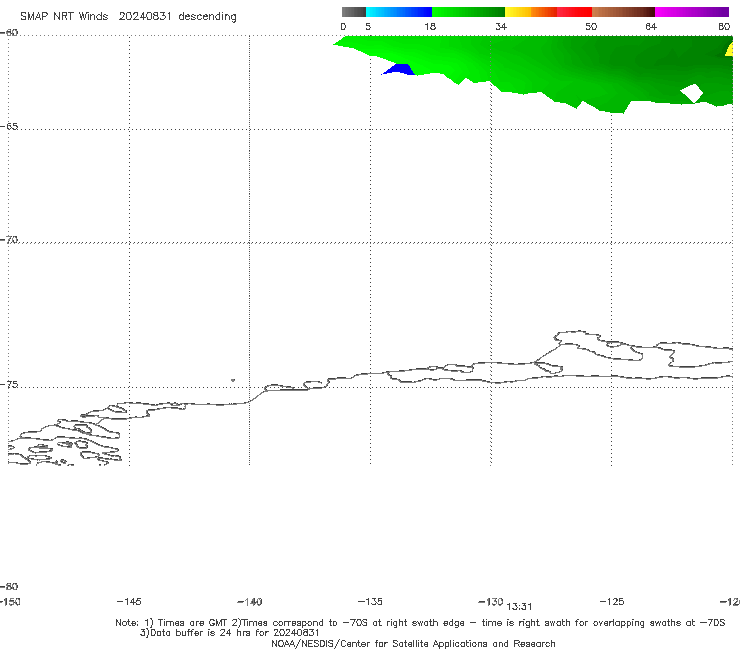Select the red segment of the color bar

click(x=574, y=12)
